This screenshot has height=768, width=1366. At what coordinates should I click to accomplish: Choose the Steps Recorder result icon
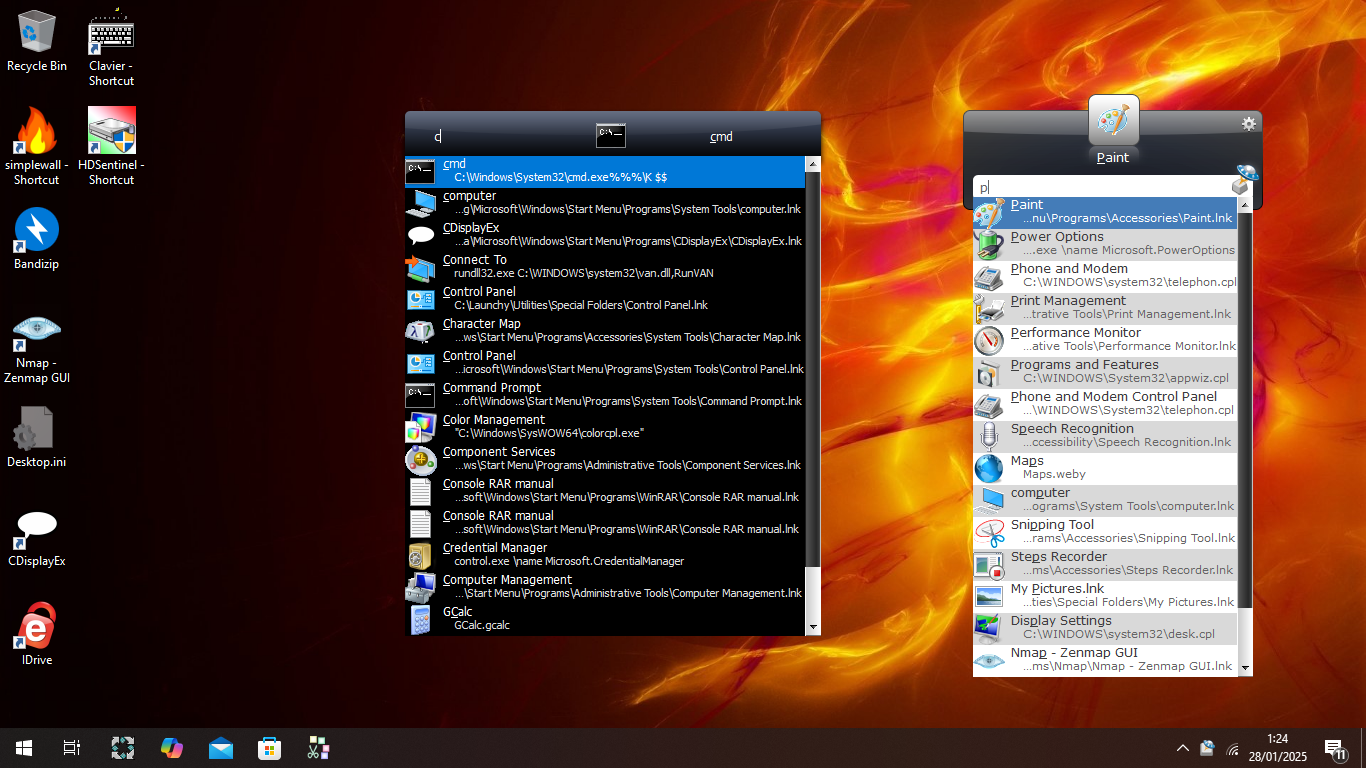coord(989,564)
